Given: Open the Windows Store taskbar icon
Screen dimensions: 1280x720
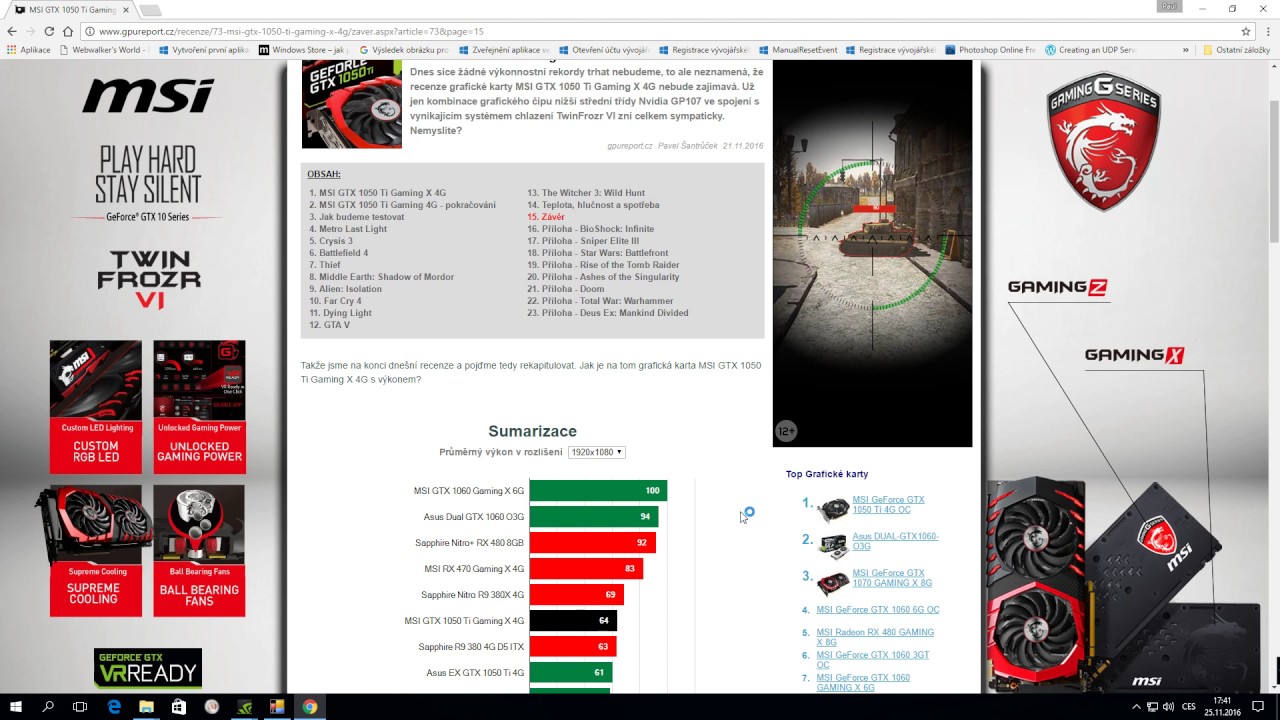Looking at the screenshot, I should [179, 707].
